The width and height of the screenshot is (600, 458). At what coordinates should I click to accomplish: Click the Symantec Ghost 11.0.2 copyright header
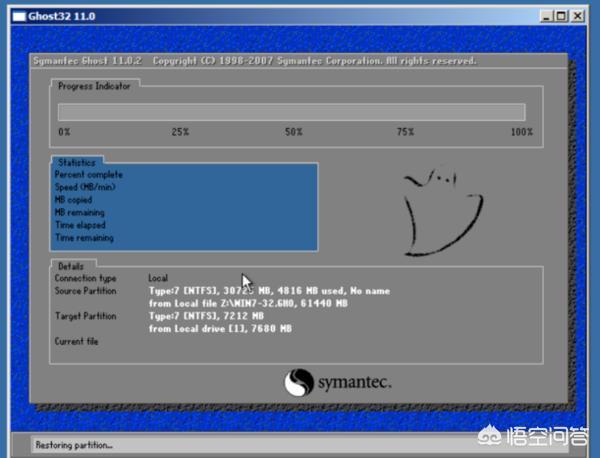255,61
